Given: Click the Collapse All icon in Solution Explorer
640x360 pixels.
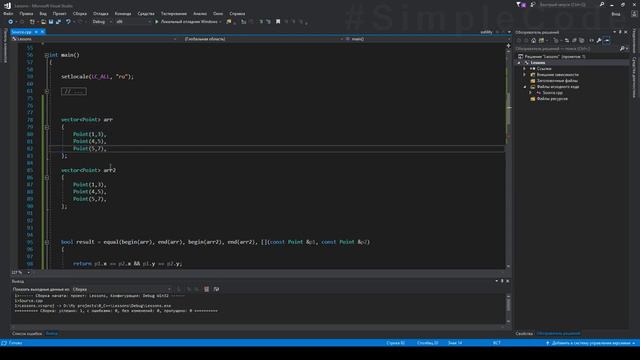Looking at the screenshot, I should click(574, 40).
